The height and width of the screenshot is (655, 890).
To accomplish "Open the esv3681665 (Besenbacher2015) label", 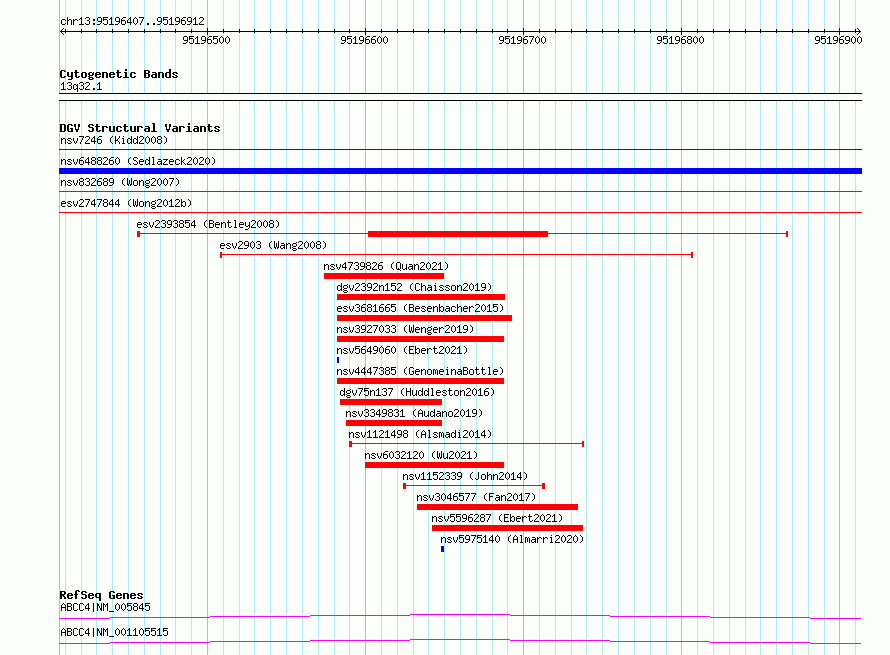I will (420, 308).
